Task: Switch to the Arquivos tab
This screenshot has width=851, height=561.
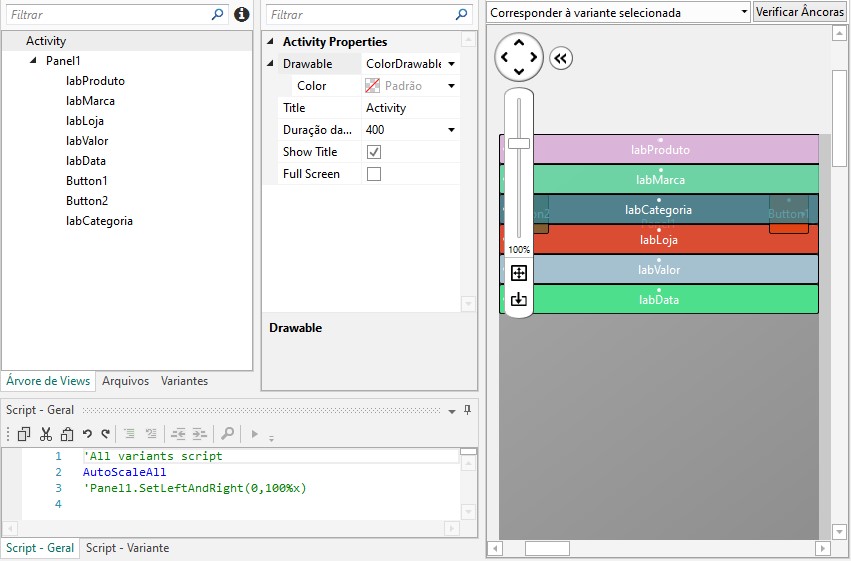Action: tap(125, 381)
